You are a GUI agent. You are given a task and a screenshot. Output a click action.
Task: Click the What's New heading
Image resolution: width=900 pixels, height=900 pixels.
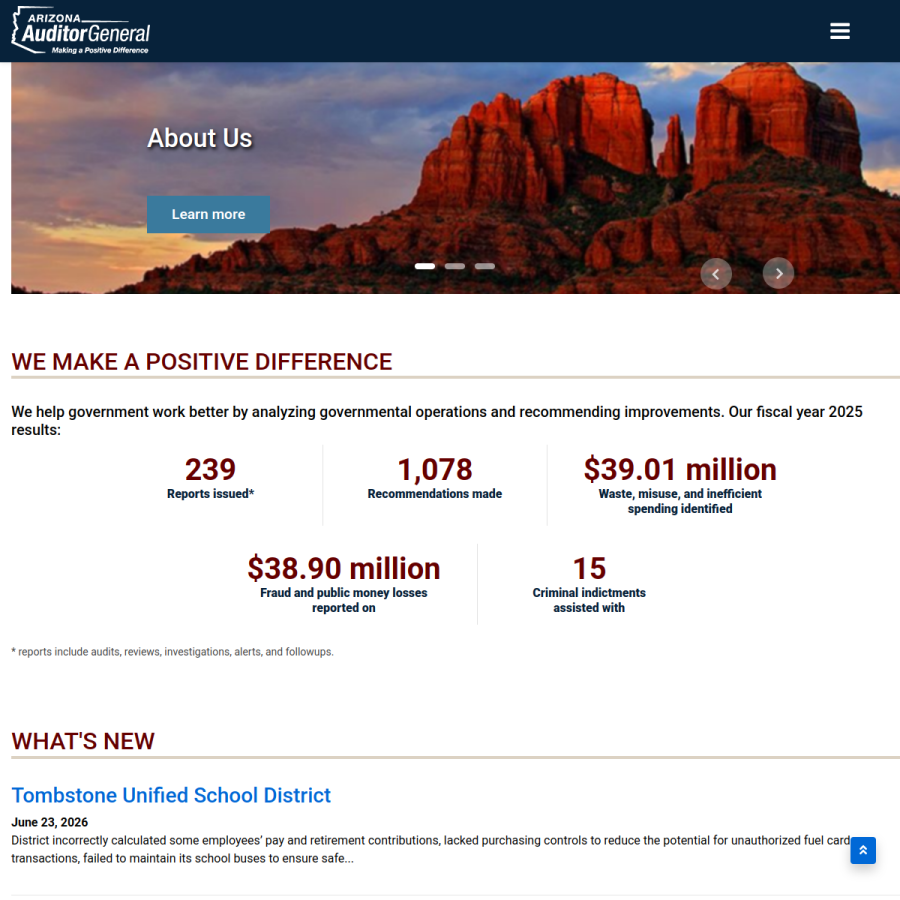[83, 741]
